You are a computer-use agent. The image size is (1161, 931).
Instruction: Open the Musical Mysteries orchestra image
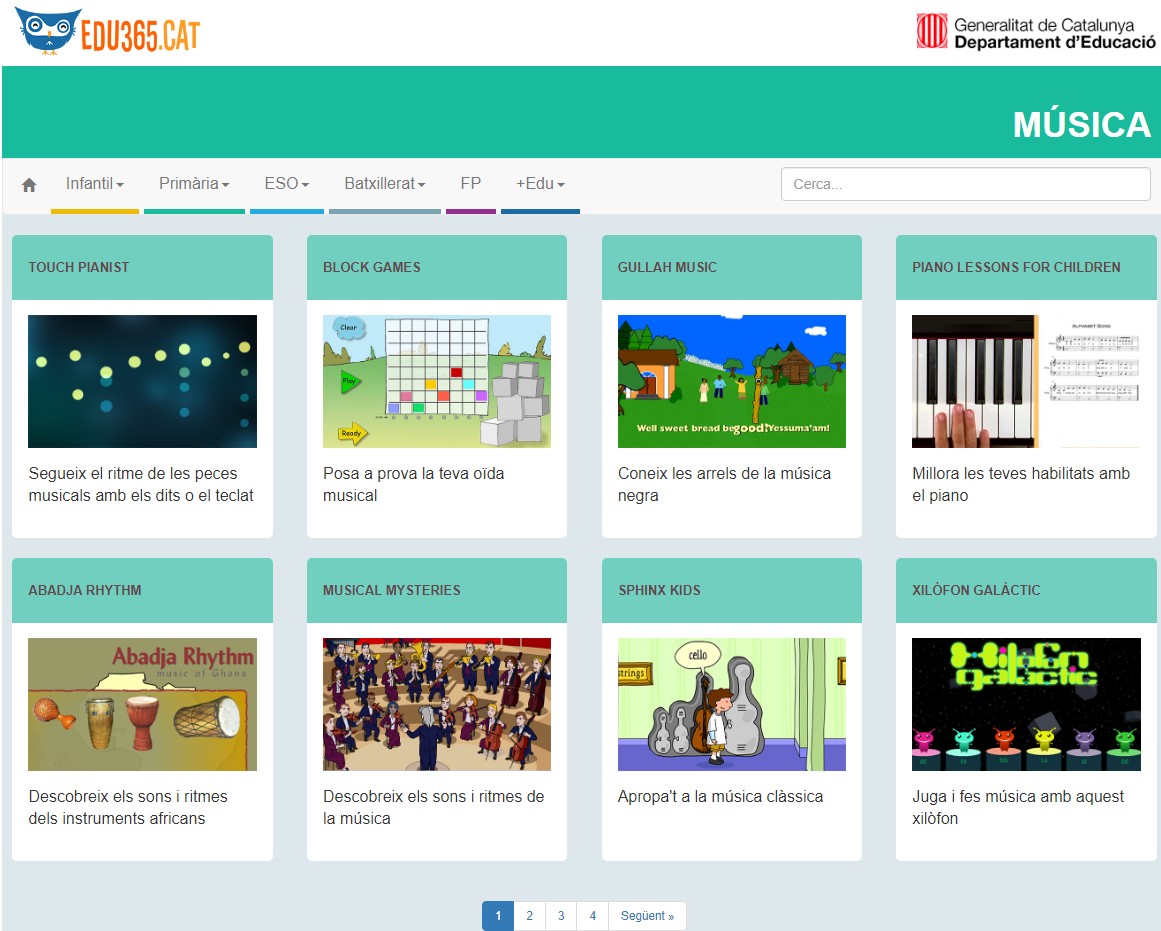tap(436, 704)
